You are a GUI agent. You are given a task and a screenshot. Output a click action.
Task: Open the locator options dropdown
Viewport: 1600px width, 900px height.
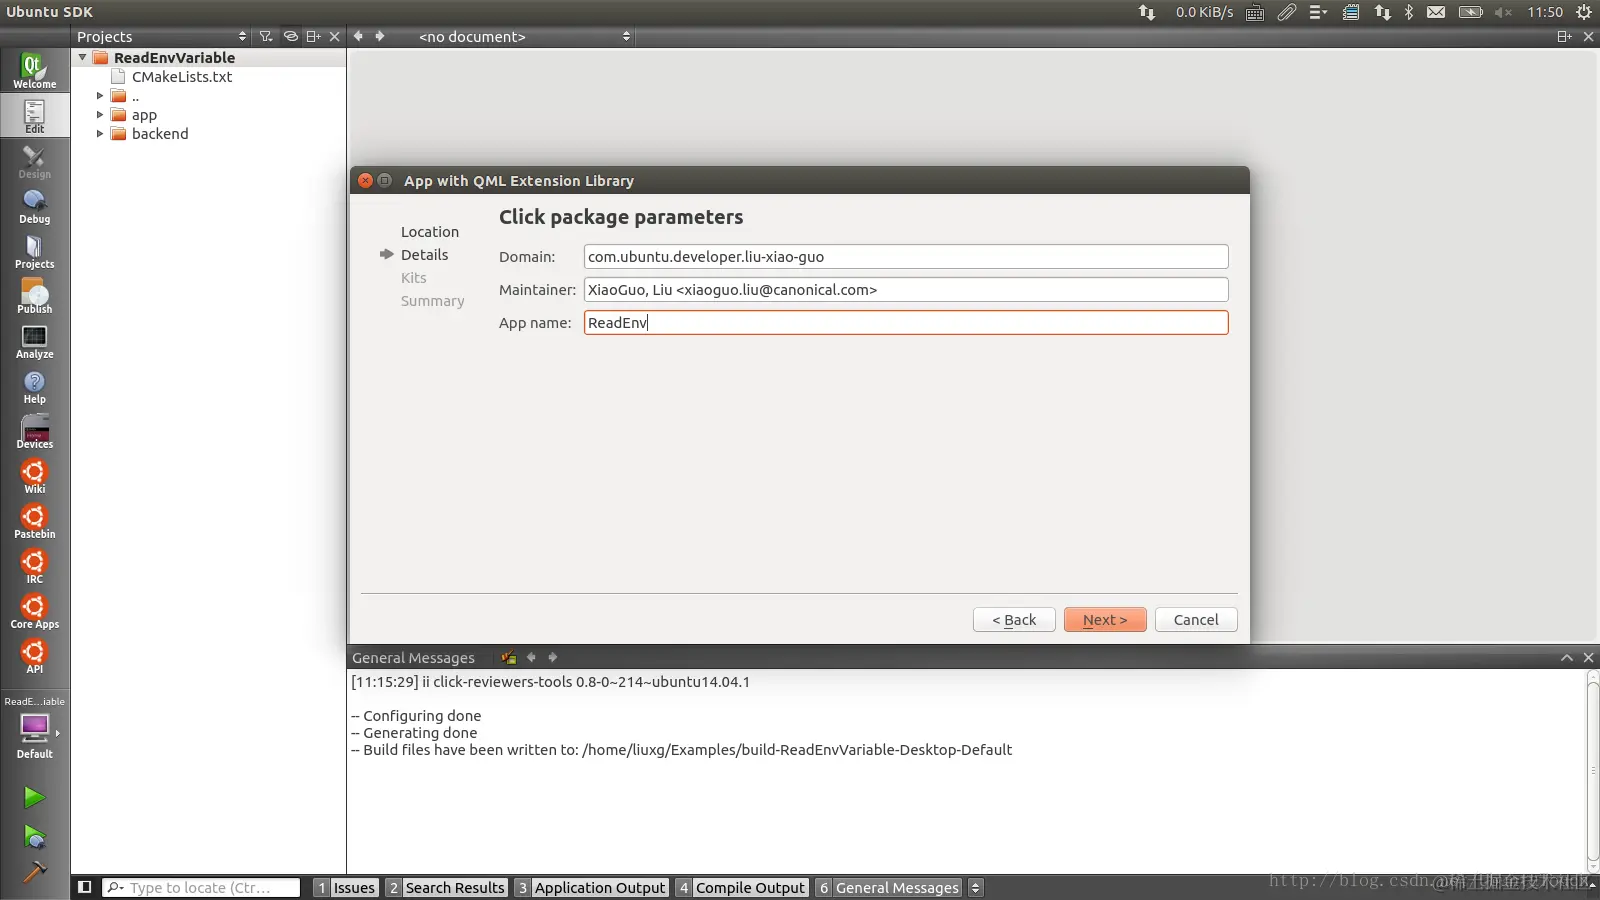pos(116,887)
